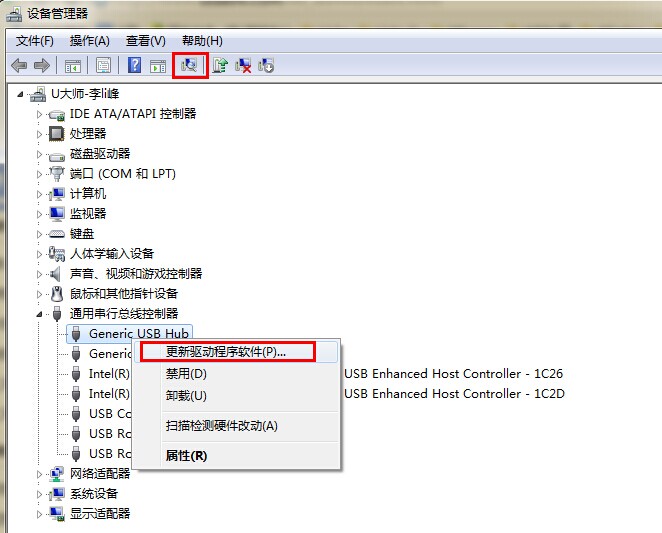This screenshot has width=662, height=533.
Task: Click the USB plug icon of 通用串行总线控制器
Action: (57, 314)
